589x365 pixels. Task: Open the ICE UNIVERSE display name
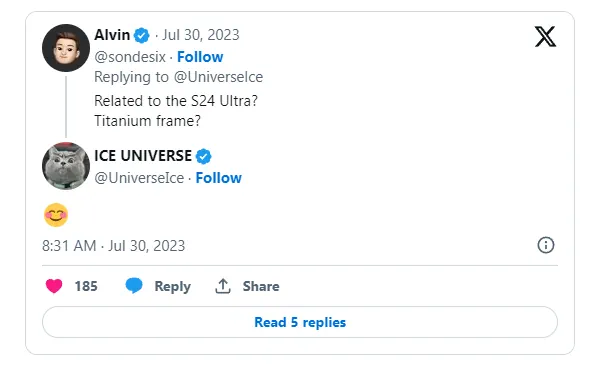(143, 156)
